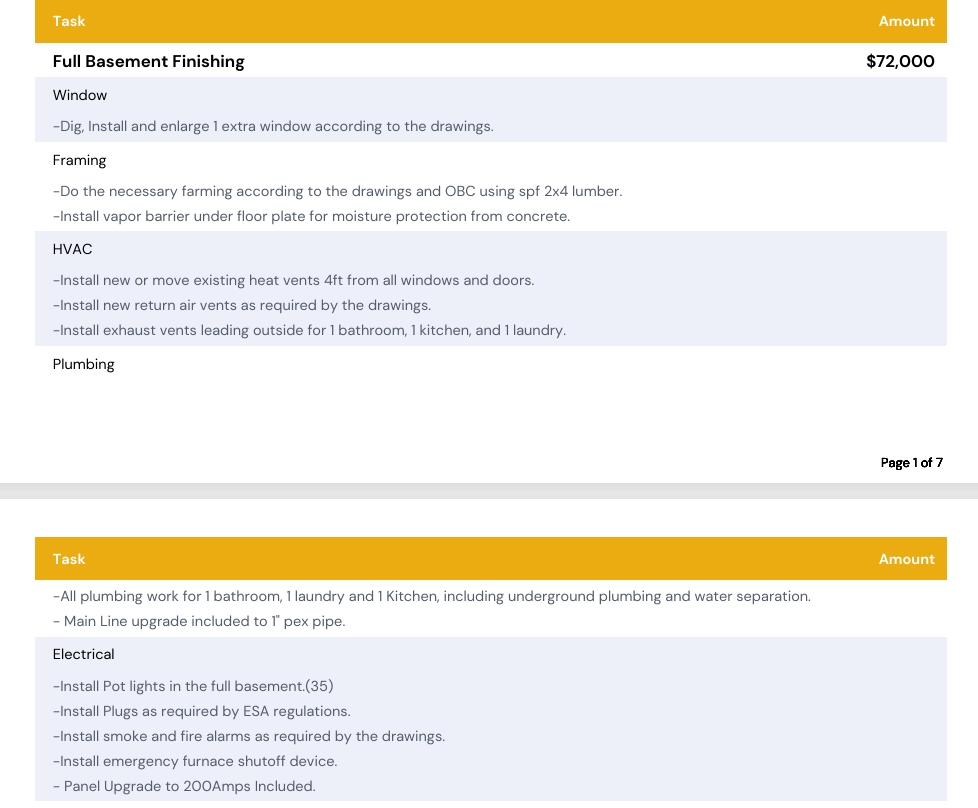Select the Window section label
The height and width of the screenshot is (808, 978).
coord(80,95)
